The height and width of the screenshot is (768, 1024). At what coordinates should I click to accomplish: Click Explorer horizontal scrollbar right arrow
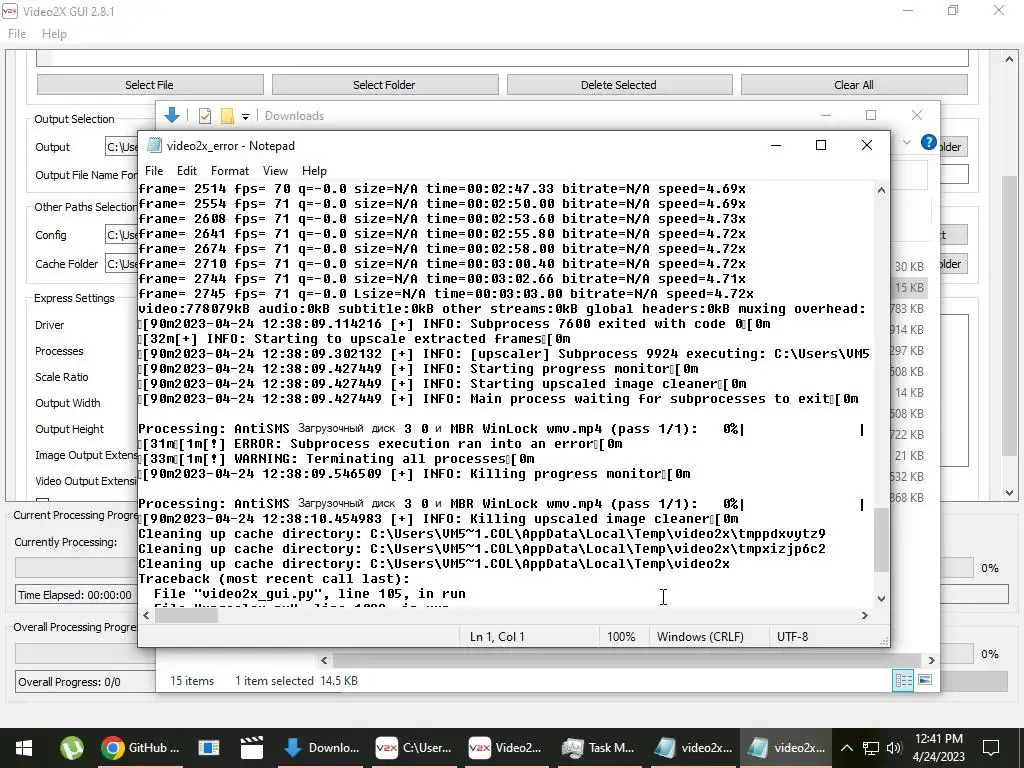931,660
